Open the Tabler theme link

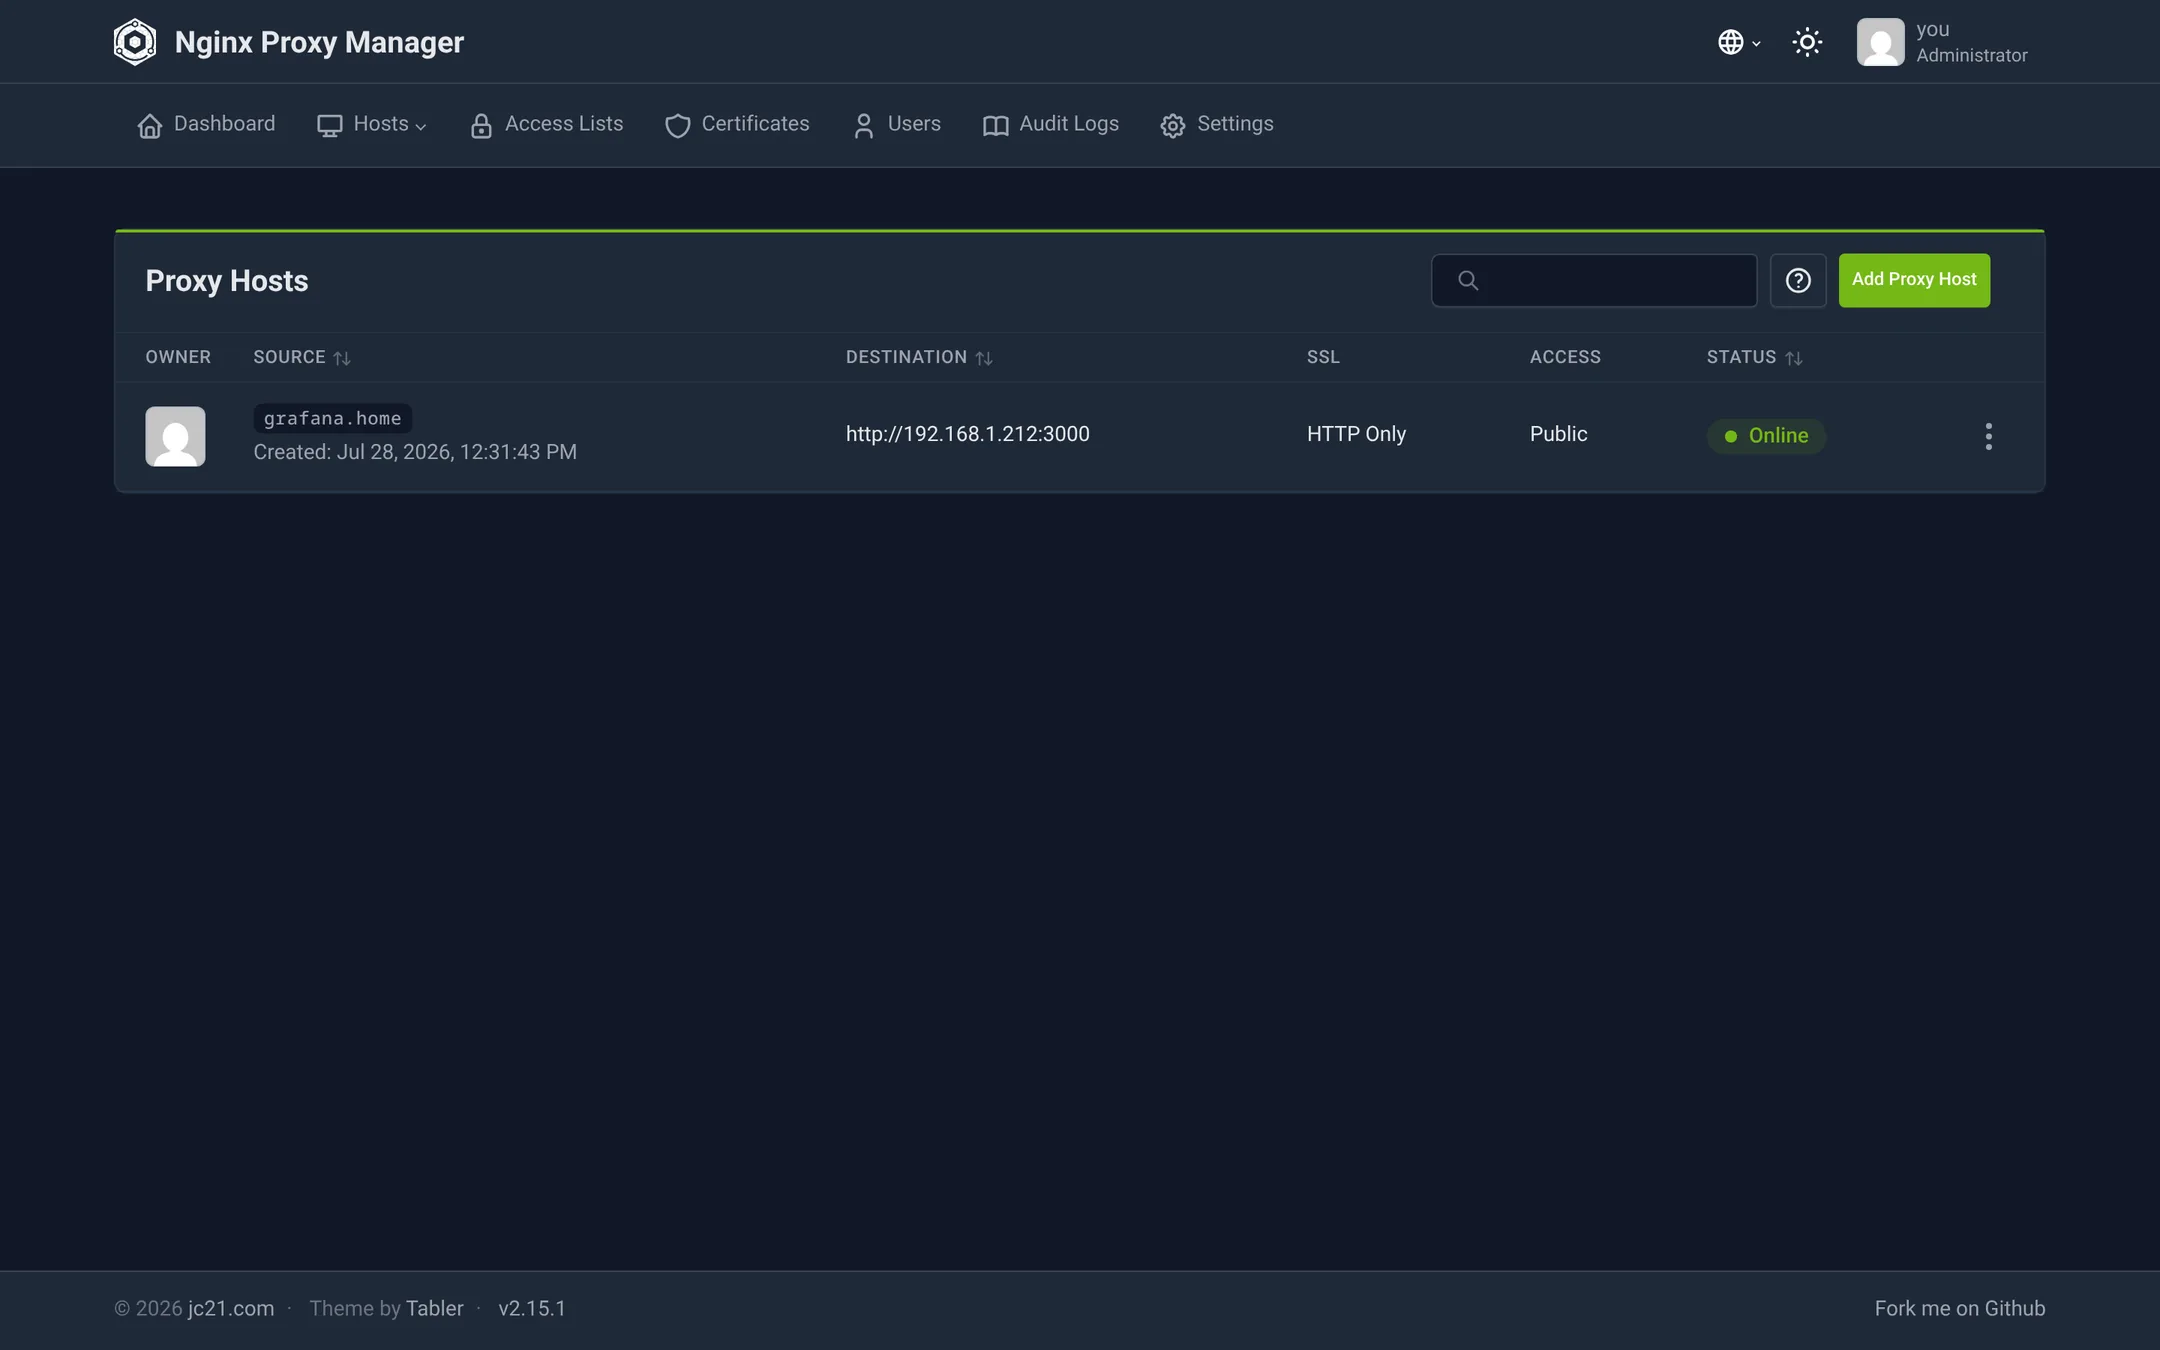point(435,1308)
